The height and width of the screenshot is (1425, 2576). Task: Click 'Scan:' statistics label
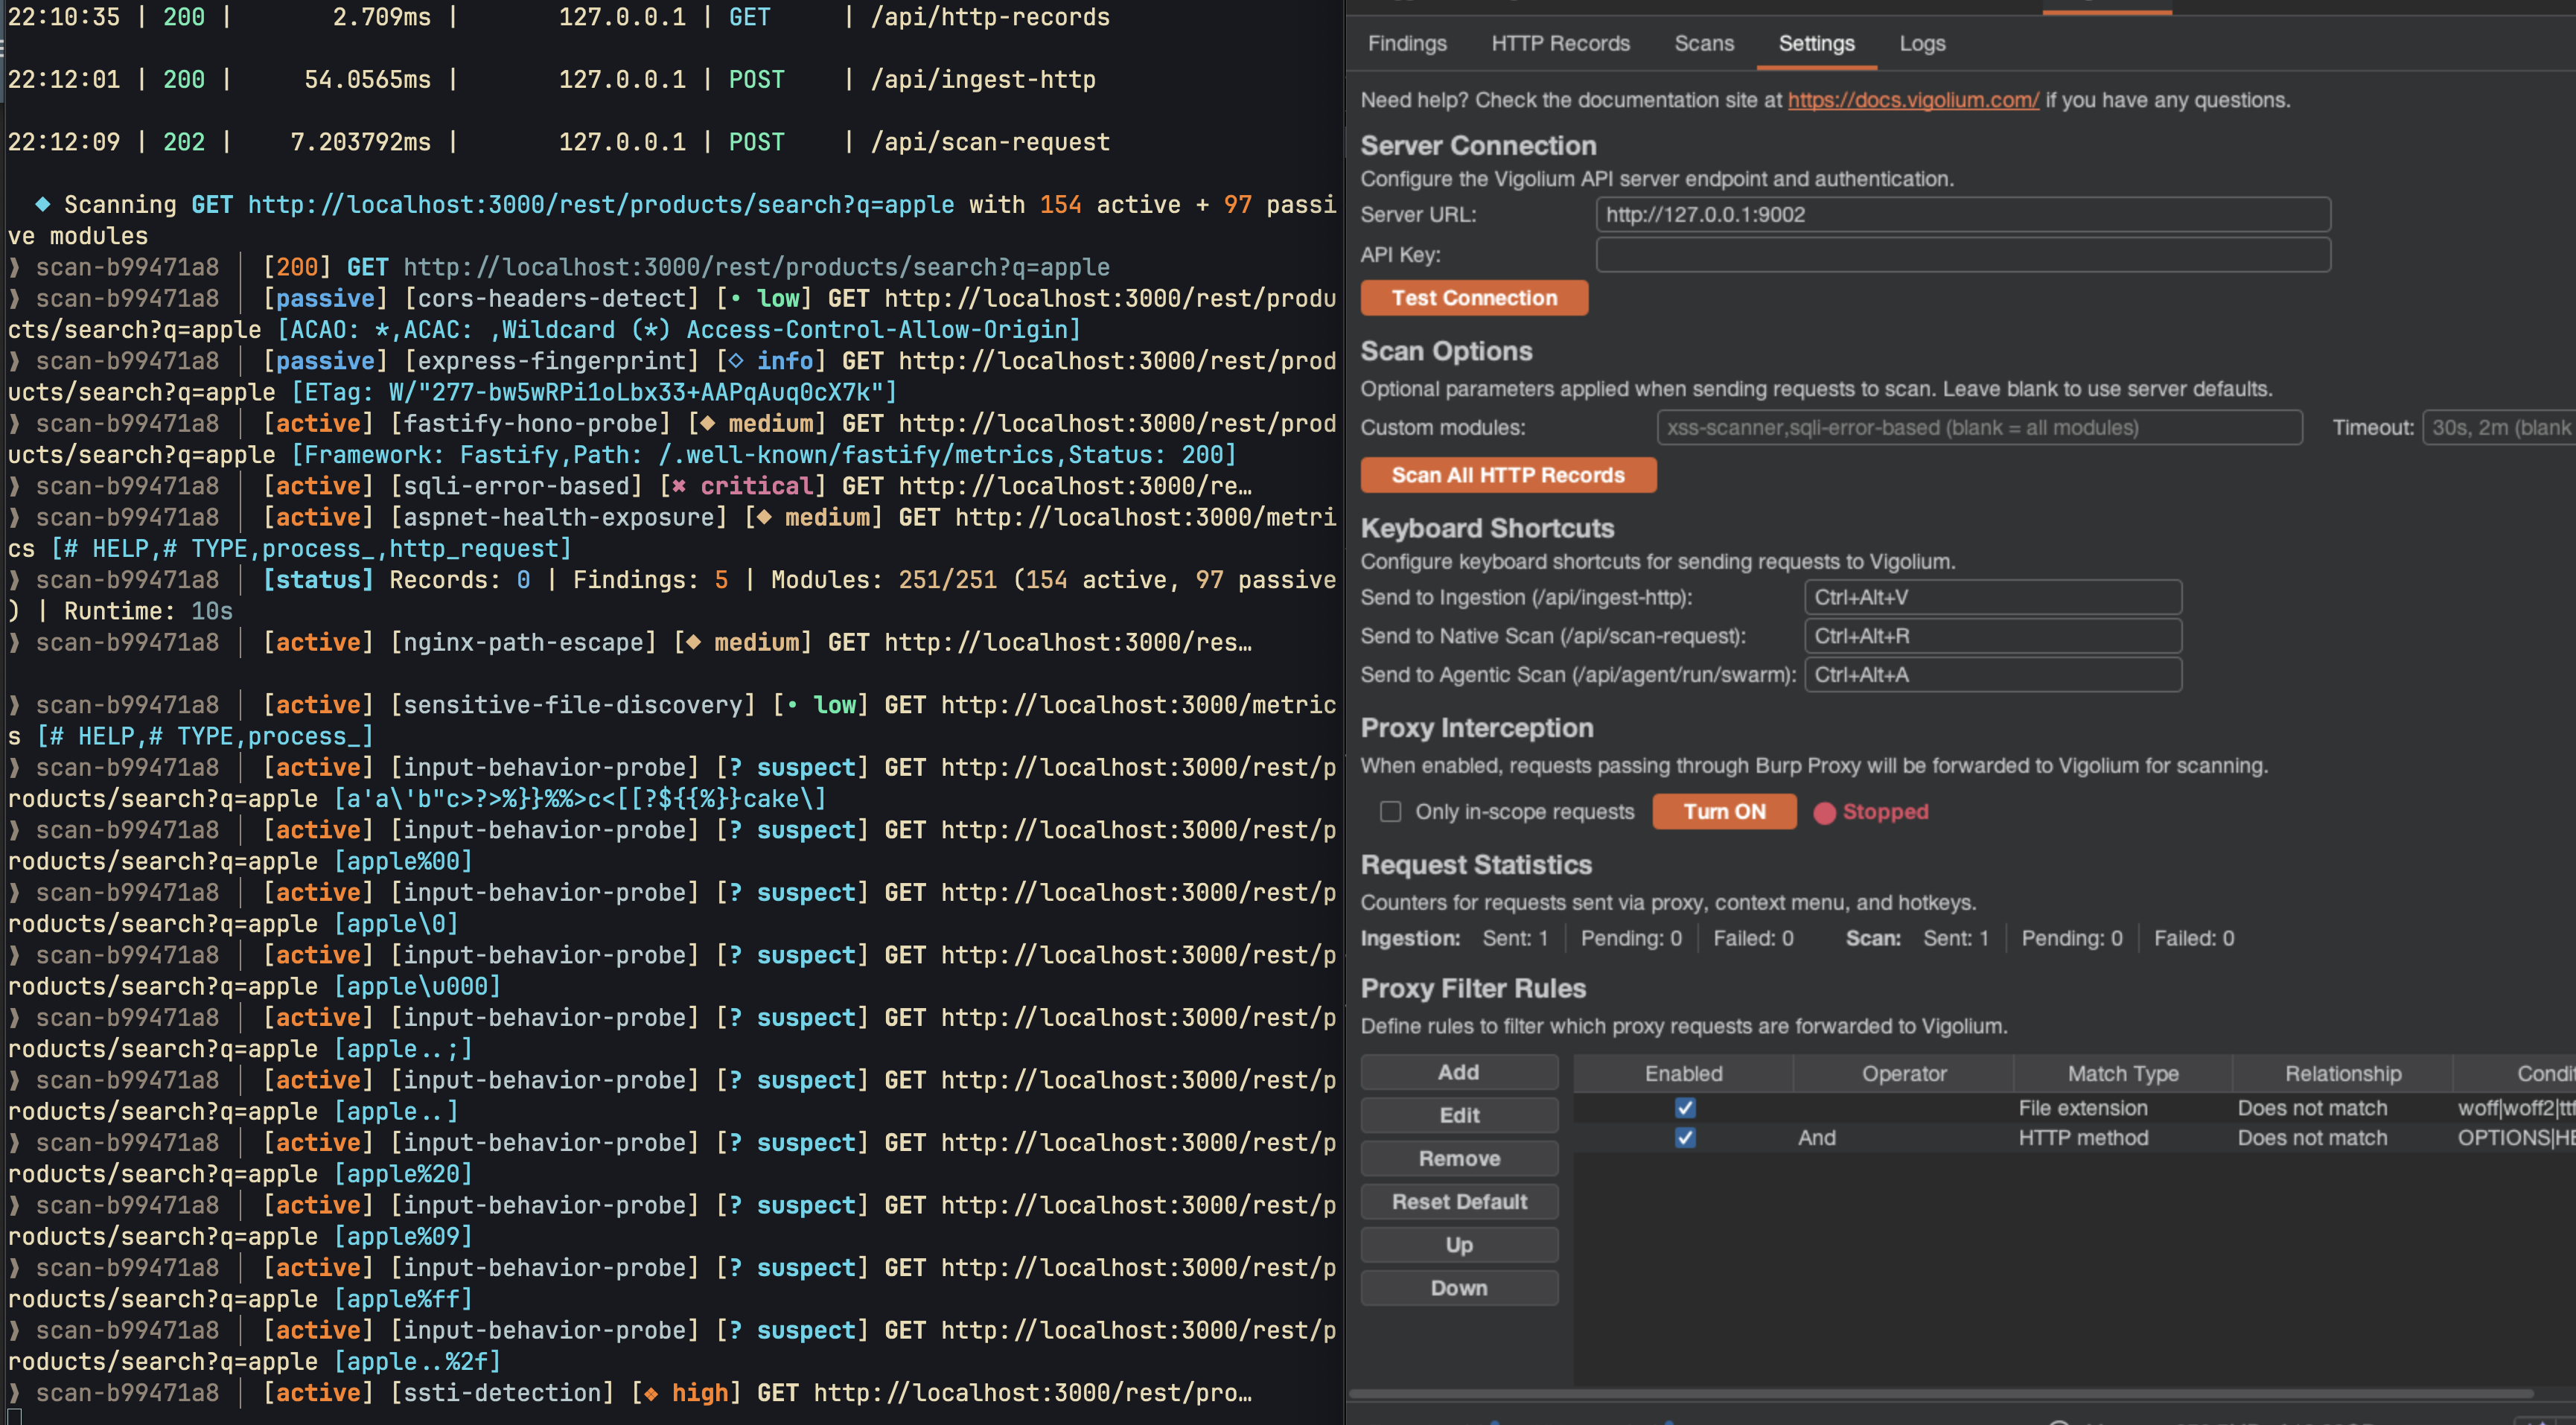[1873, 938]
